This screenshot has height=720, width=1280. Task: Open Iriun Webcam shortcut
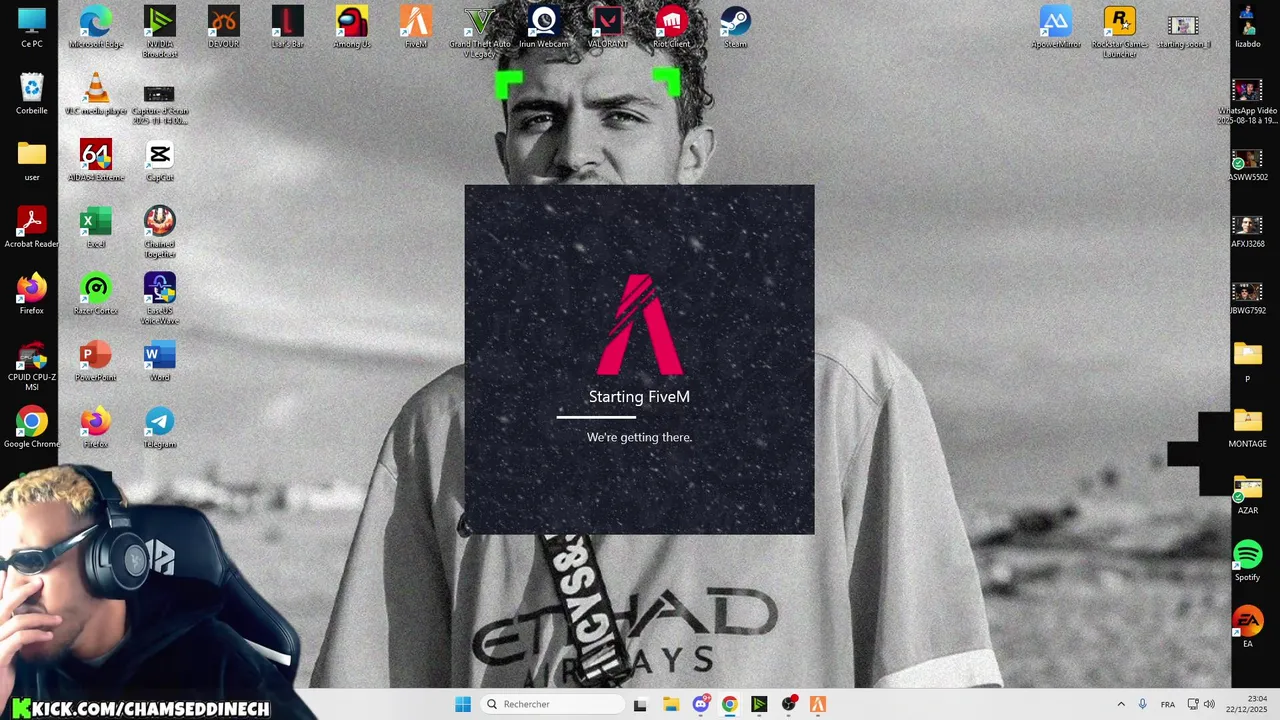[544, 28]
